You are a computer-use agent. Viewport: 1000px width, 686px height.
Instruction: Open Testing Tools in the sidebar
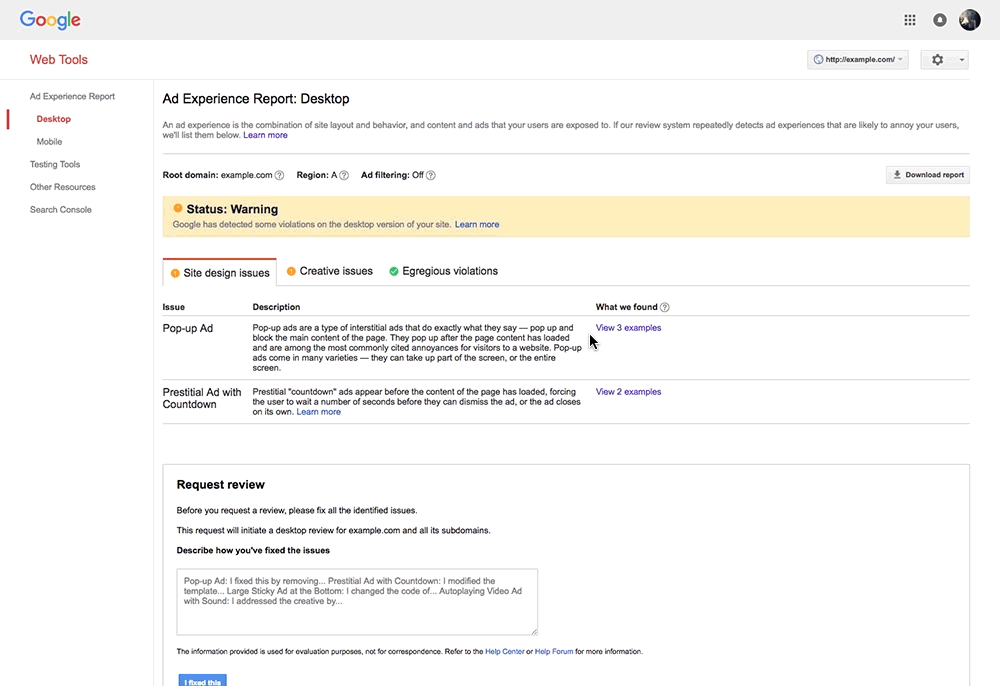(x=55, y=164)
